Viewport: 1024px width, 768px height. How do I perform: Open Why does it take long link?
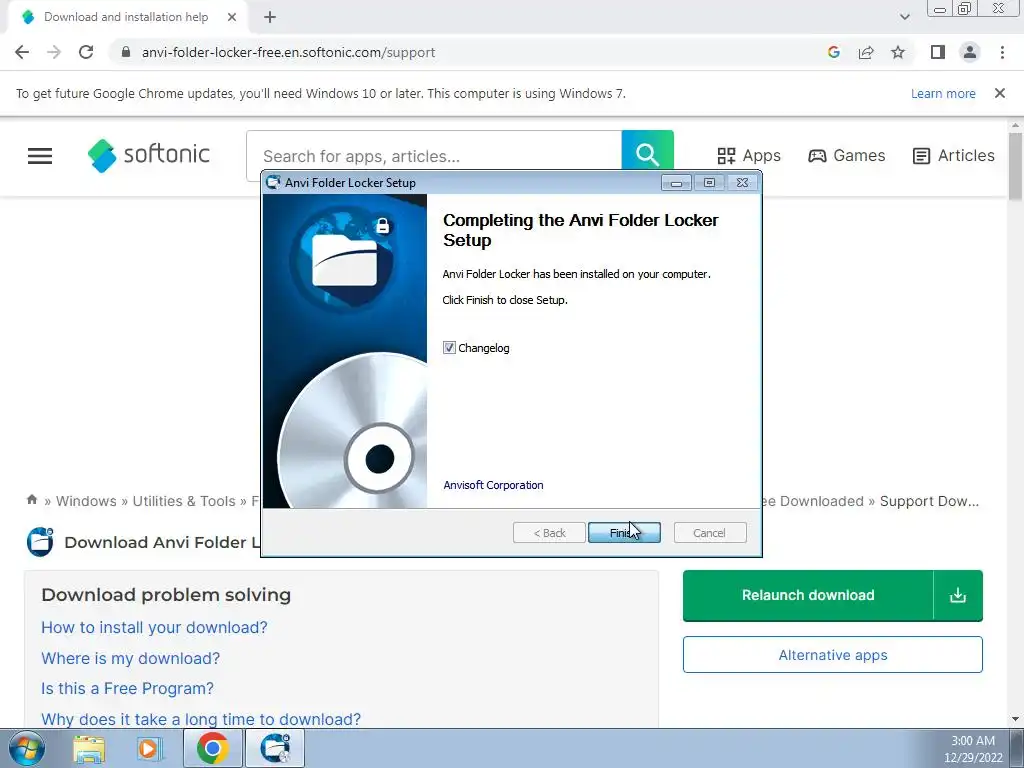point(201,719)
